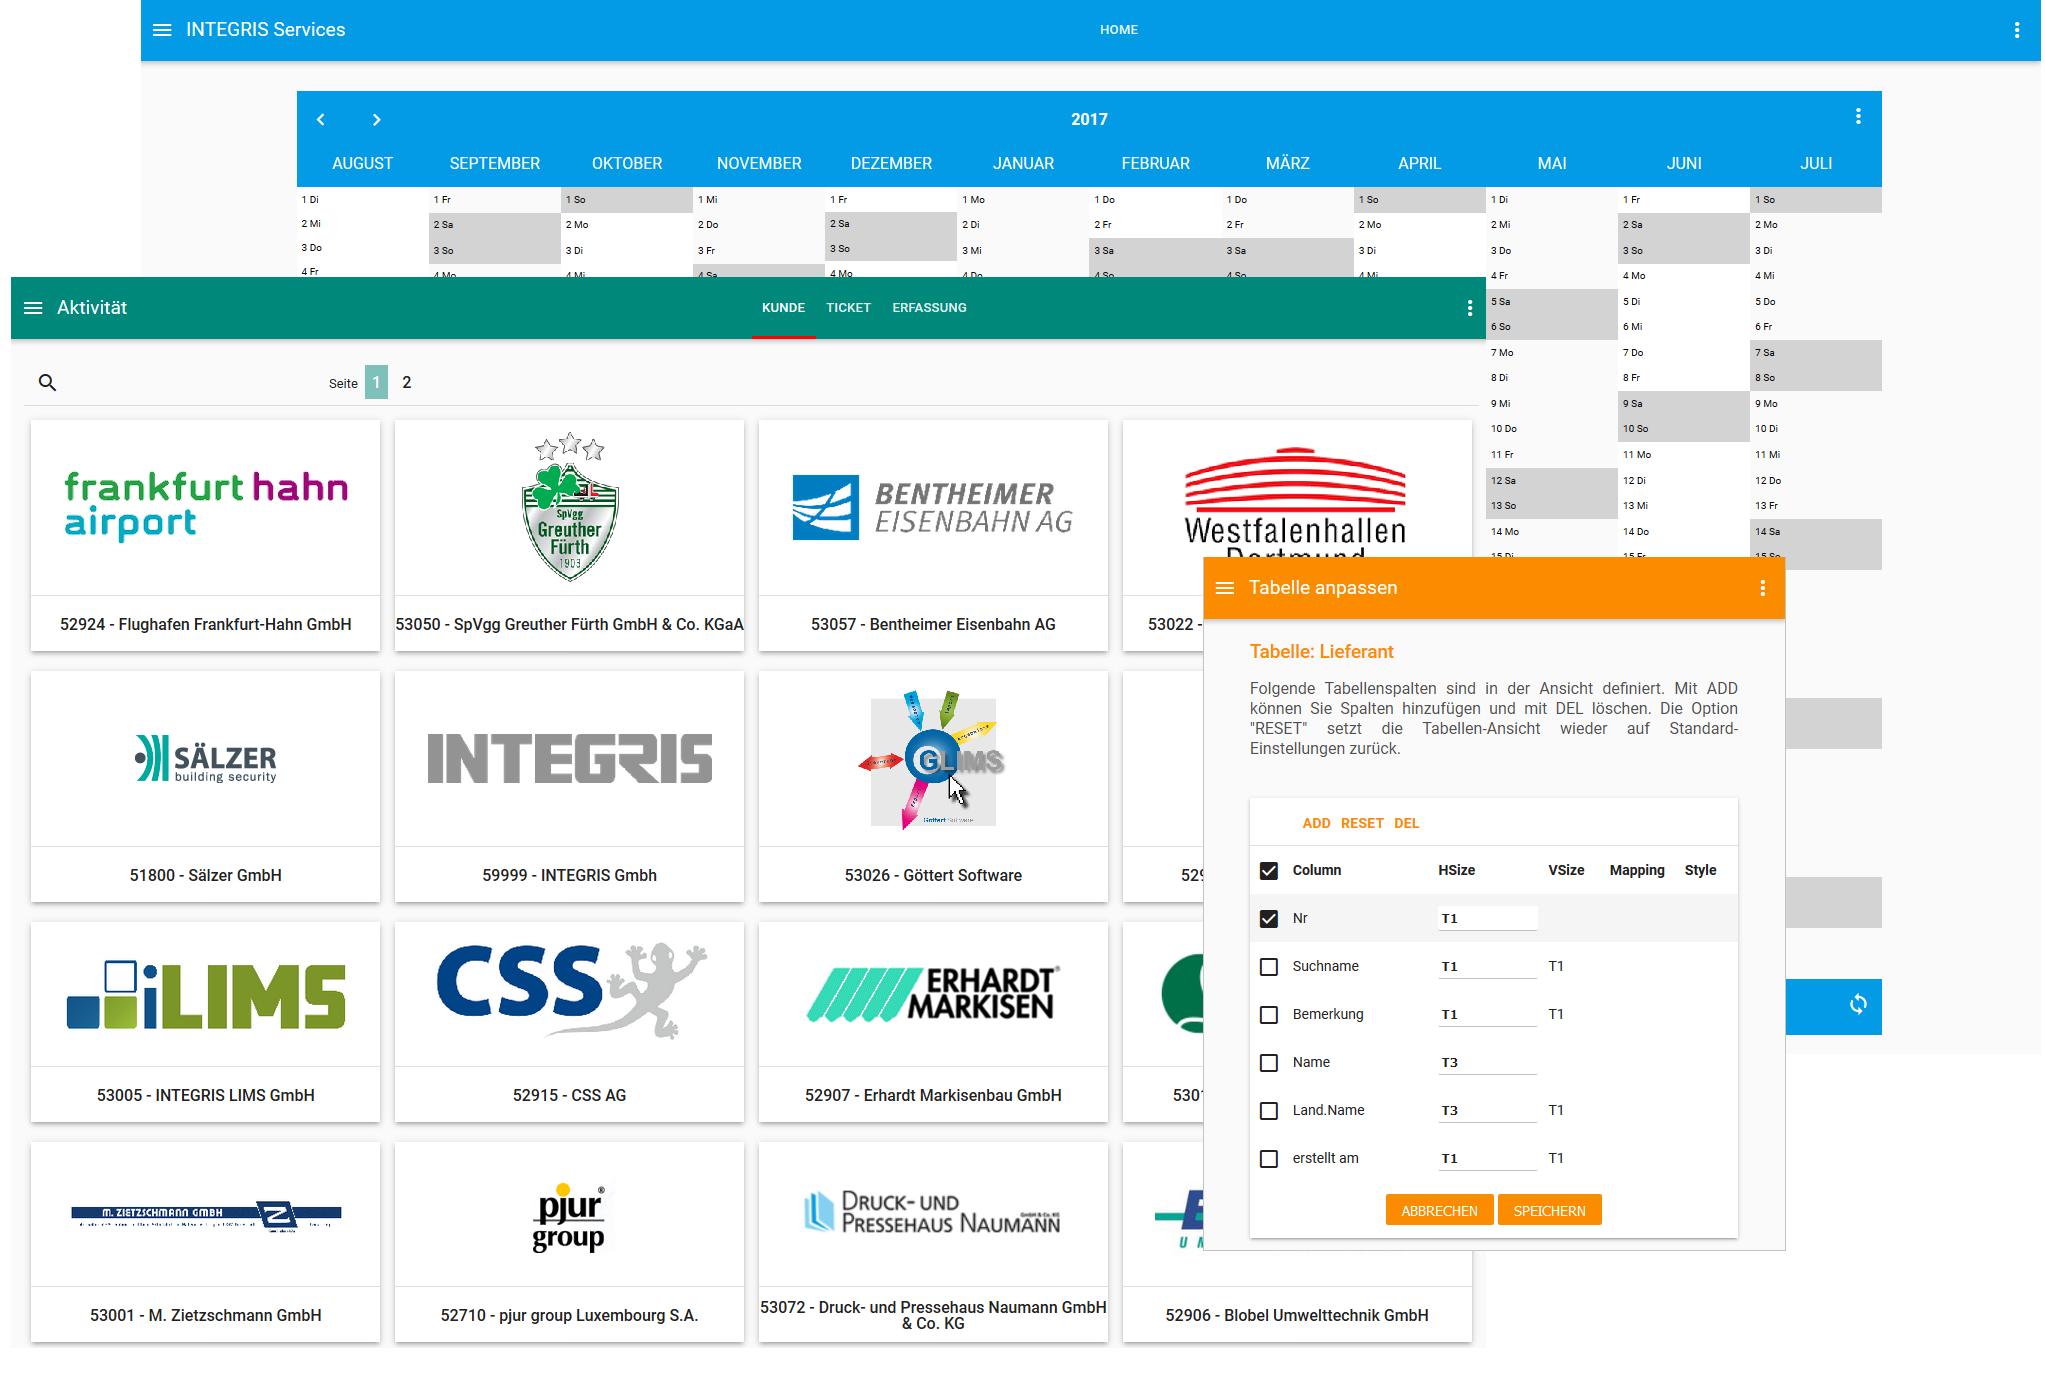
Task: Click '53026 - Göttert Software' label
Action: click(x=933, y=876)
